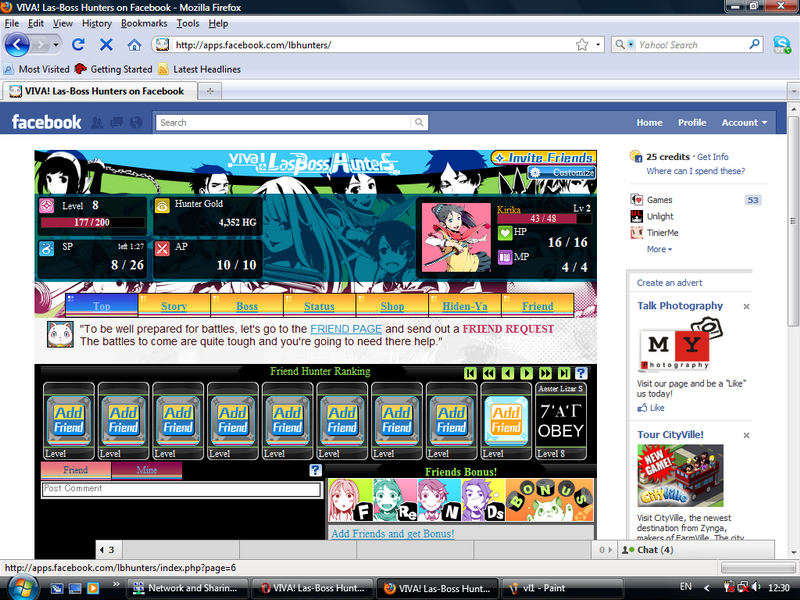Expand quick launch overflow chevron
This screenshot has width=800, height=600.
click(x=116, y=584)
